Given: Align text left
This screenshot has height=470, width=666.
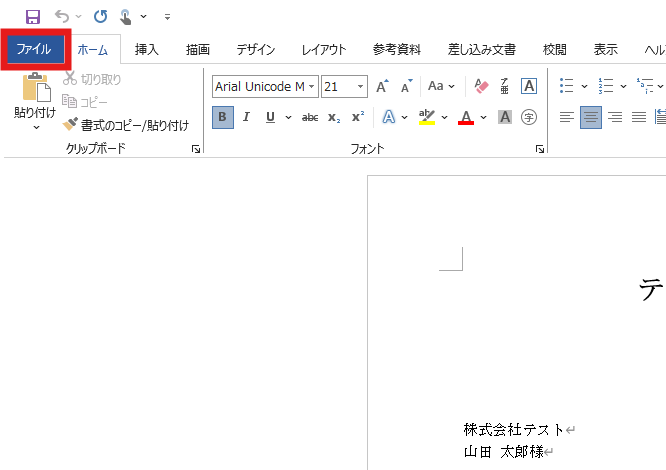Looking at the screenshot, I should [x=567, y=117].
